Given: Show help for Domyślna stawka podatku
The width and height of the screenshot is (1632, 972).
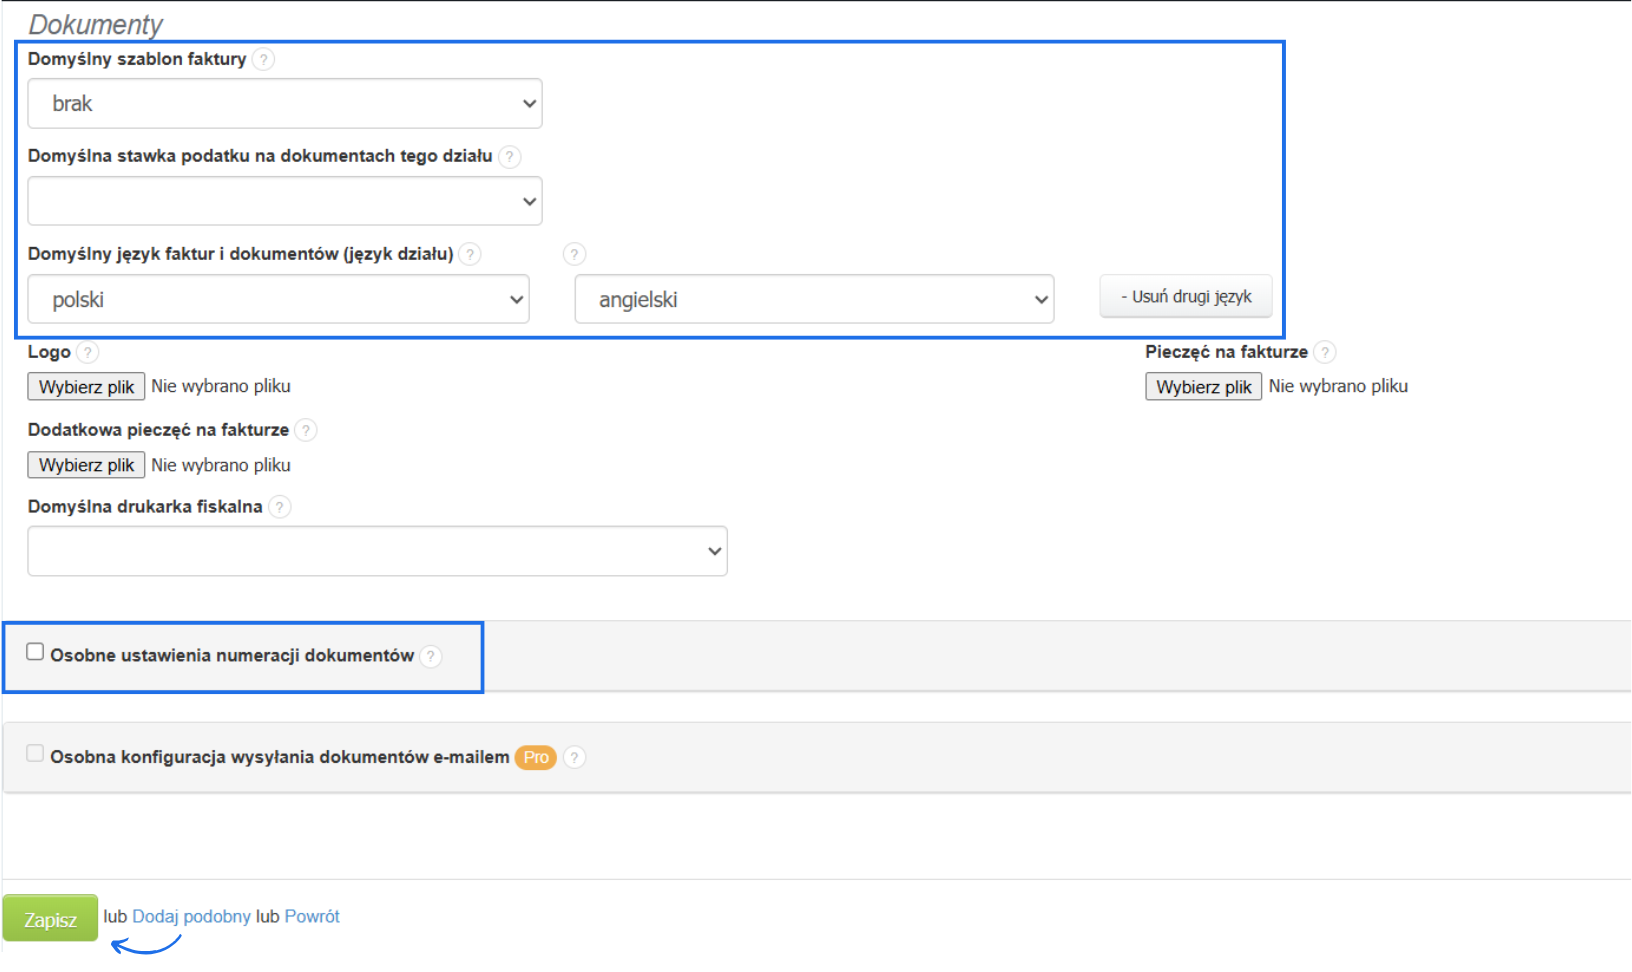Looking at the screenshot, I should click(509, 156).
